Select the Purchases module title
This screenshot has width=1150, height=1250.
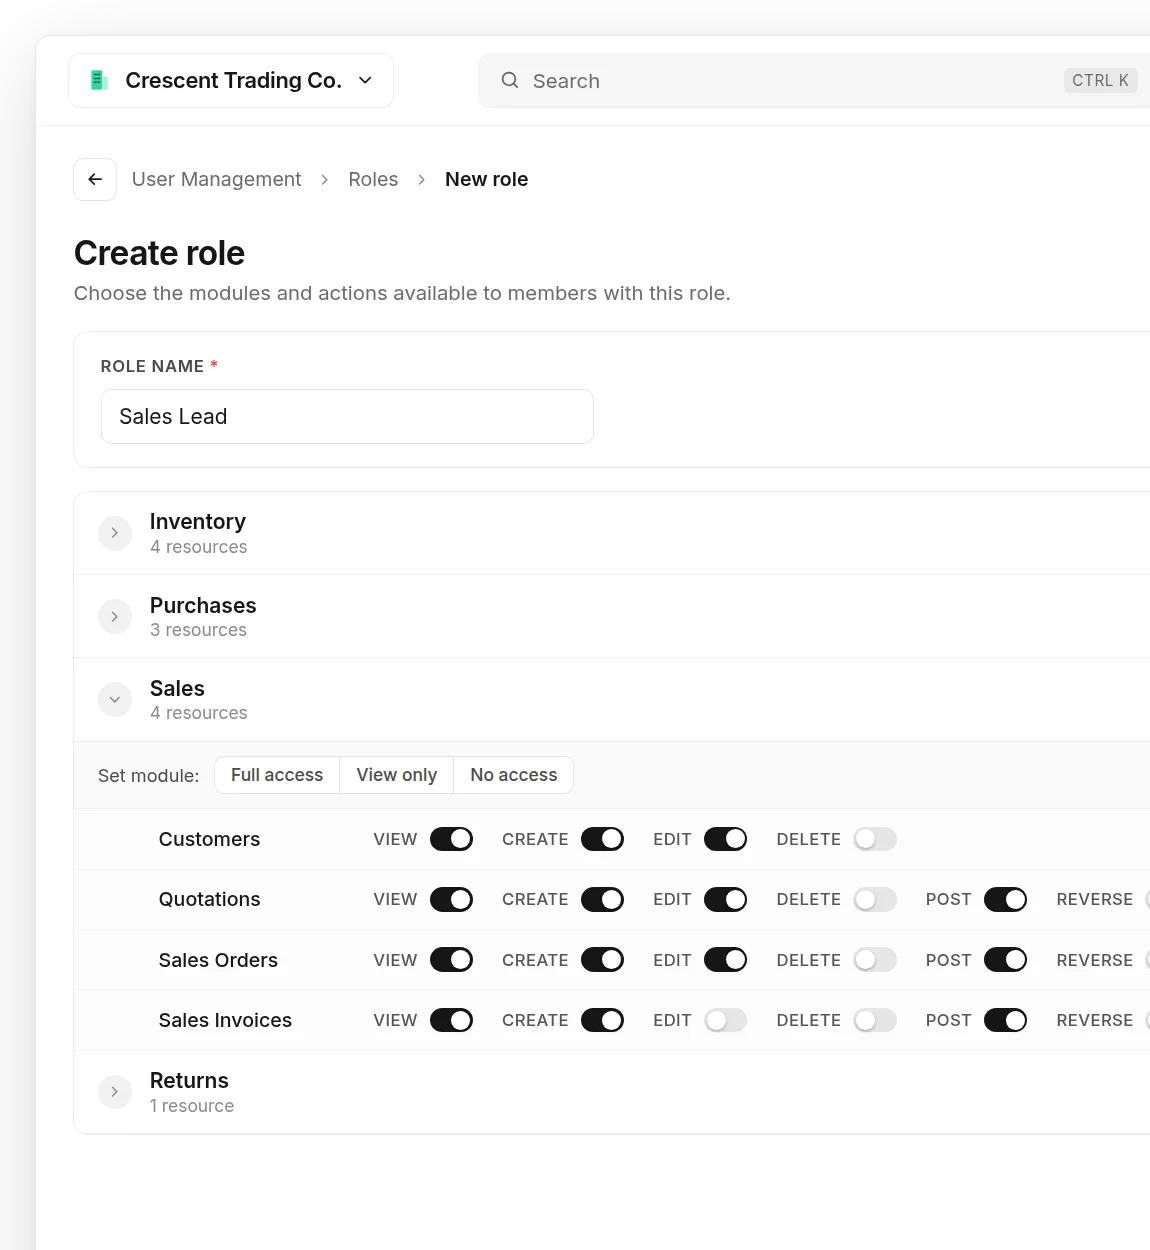pos(203,606)
